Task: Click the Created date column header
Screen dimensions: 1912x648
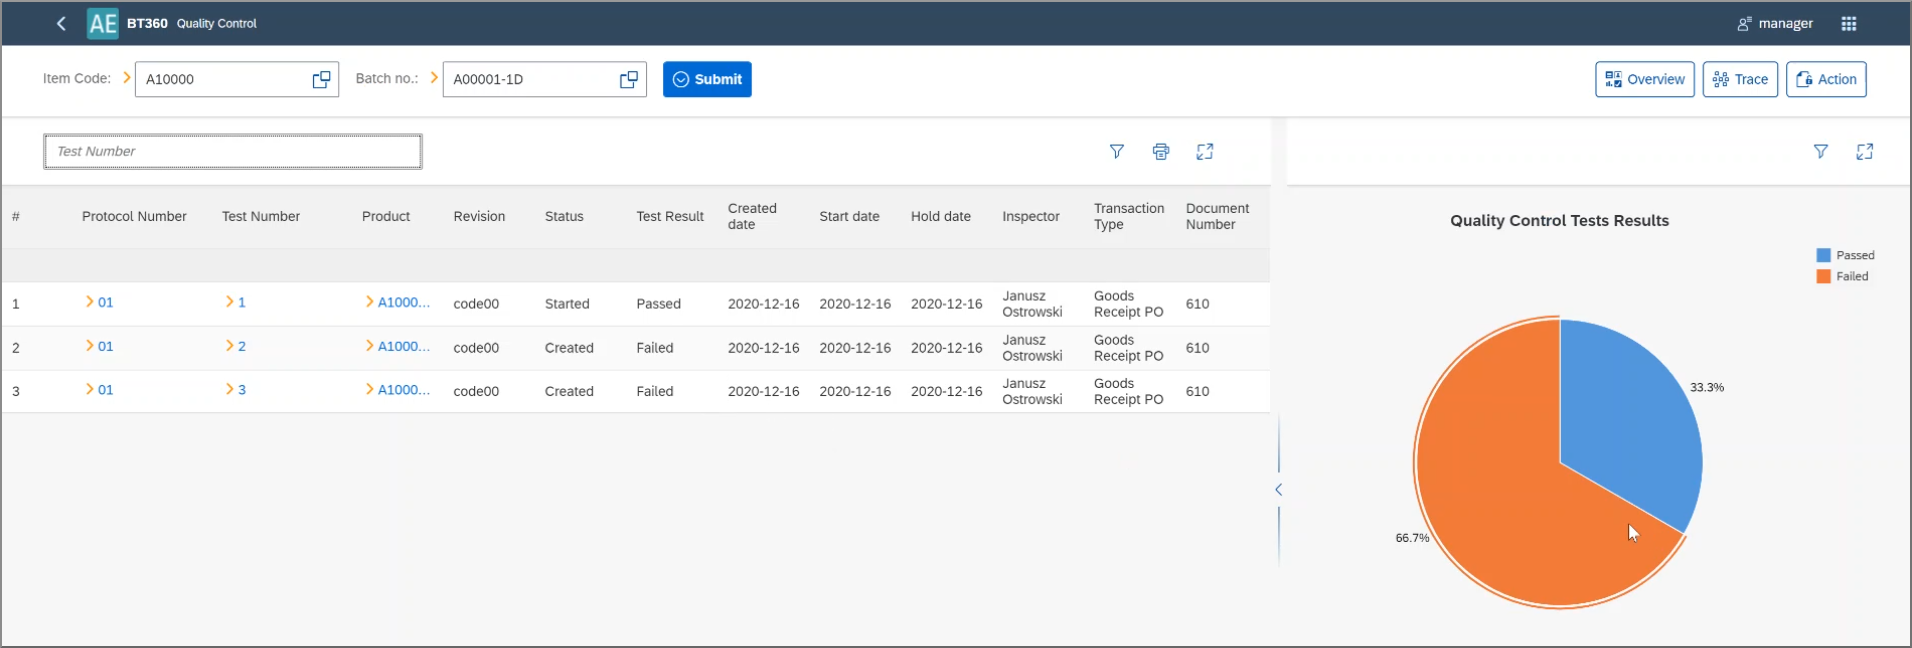Action: pos(752,216)
